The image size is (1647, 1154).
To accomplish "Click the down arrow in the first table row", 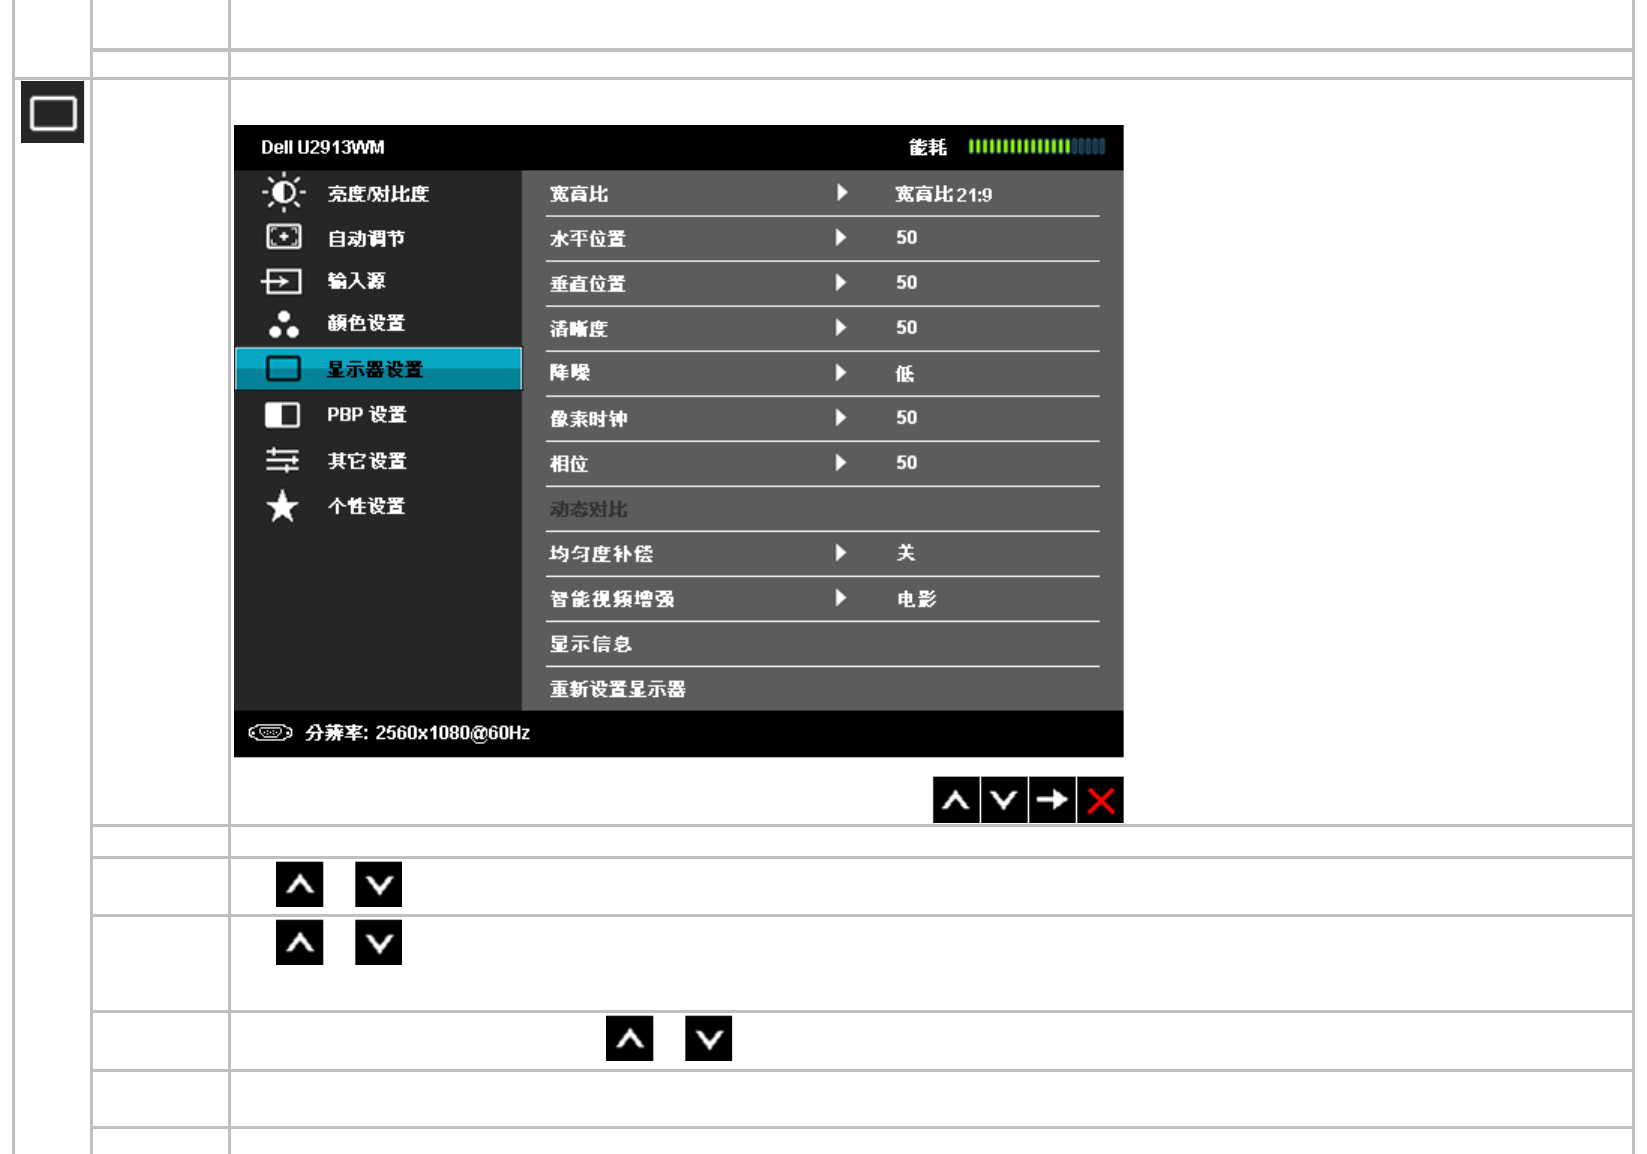I will [x=379, y=884].
